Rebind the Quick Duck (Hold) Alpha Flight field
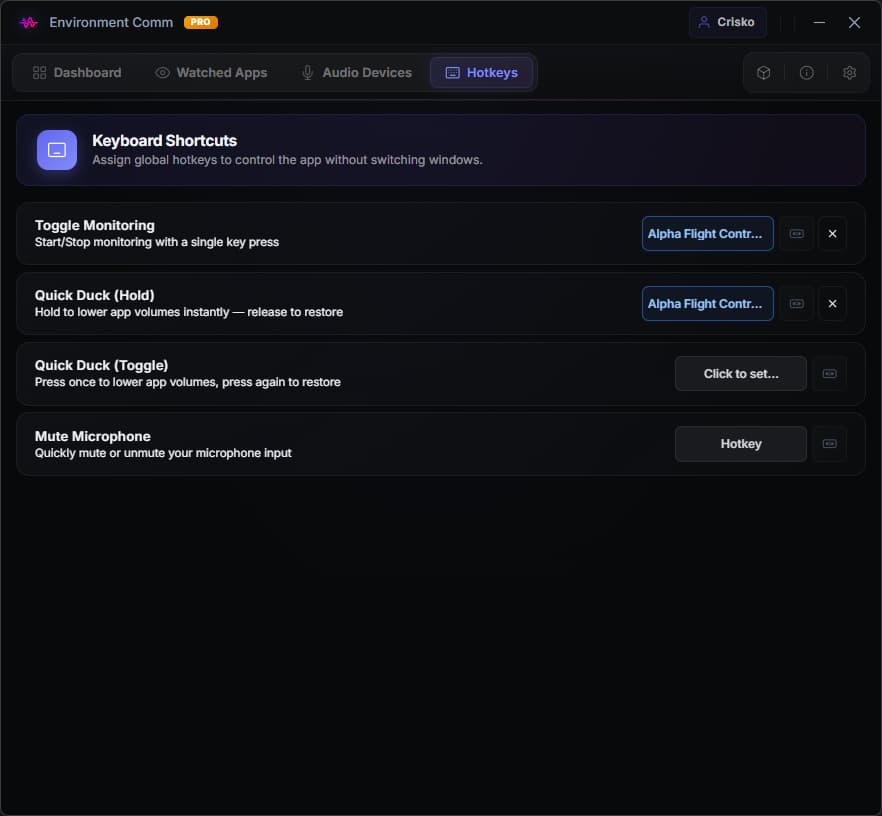 pos(708,304)
